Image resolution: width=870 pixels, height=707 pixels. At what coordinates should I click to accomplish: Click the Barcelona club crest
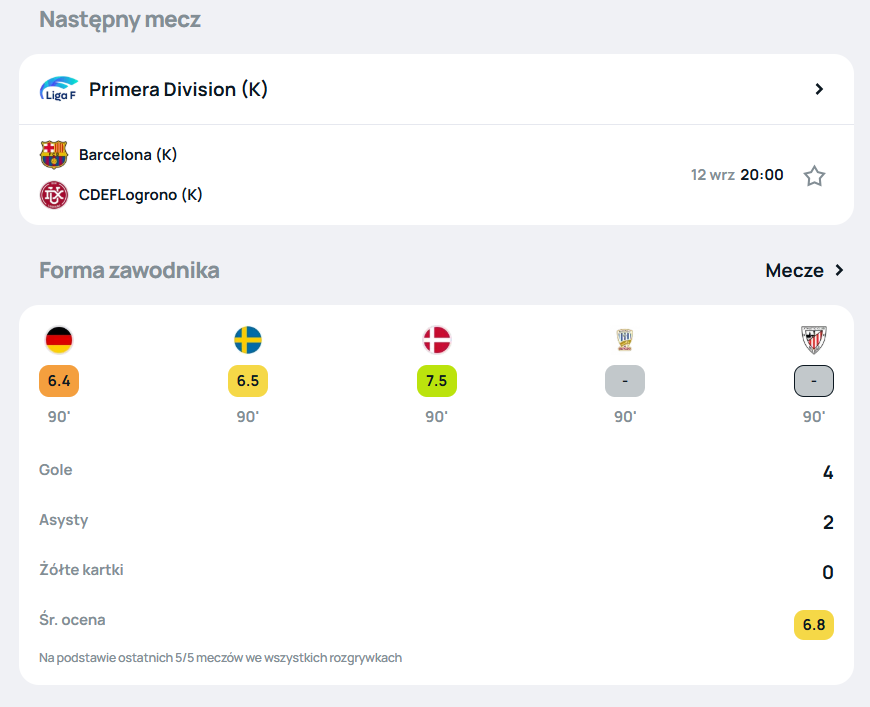tap(54, 154)
